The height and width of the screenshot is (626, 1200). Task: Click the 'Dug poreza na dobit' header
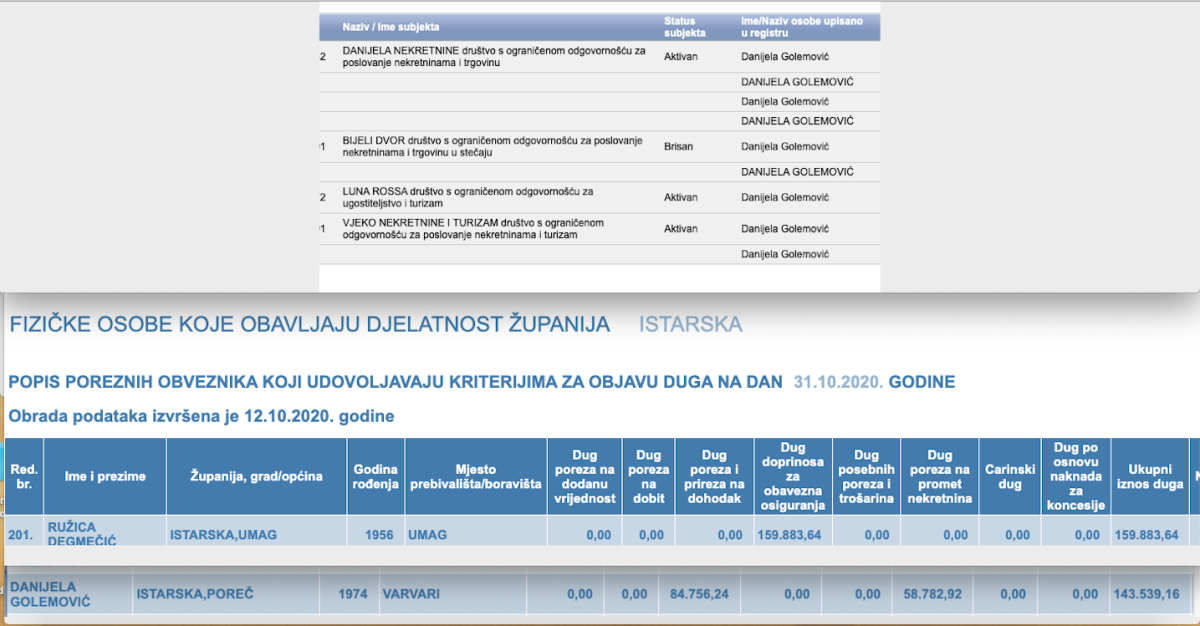pos(647,476)
